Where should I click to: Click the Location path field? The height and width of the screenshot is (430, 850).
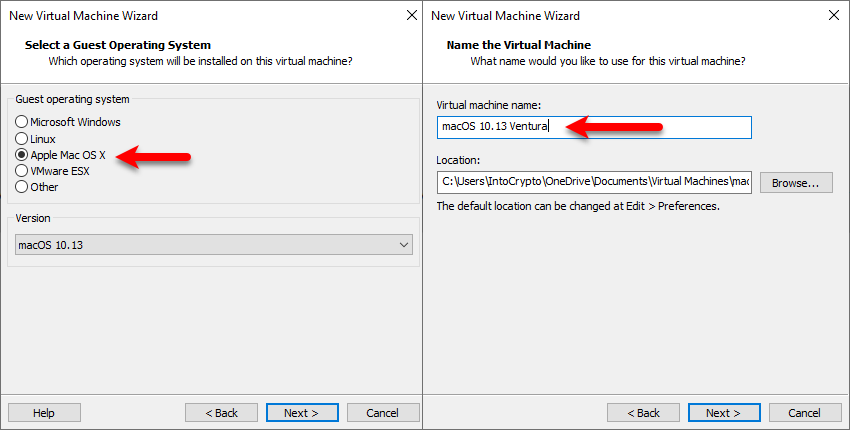594,182
